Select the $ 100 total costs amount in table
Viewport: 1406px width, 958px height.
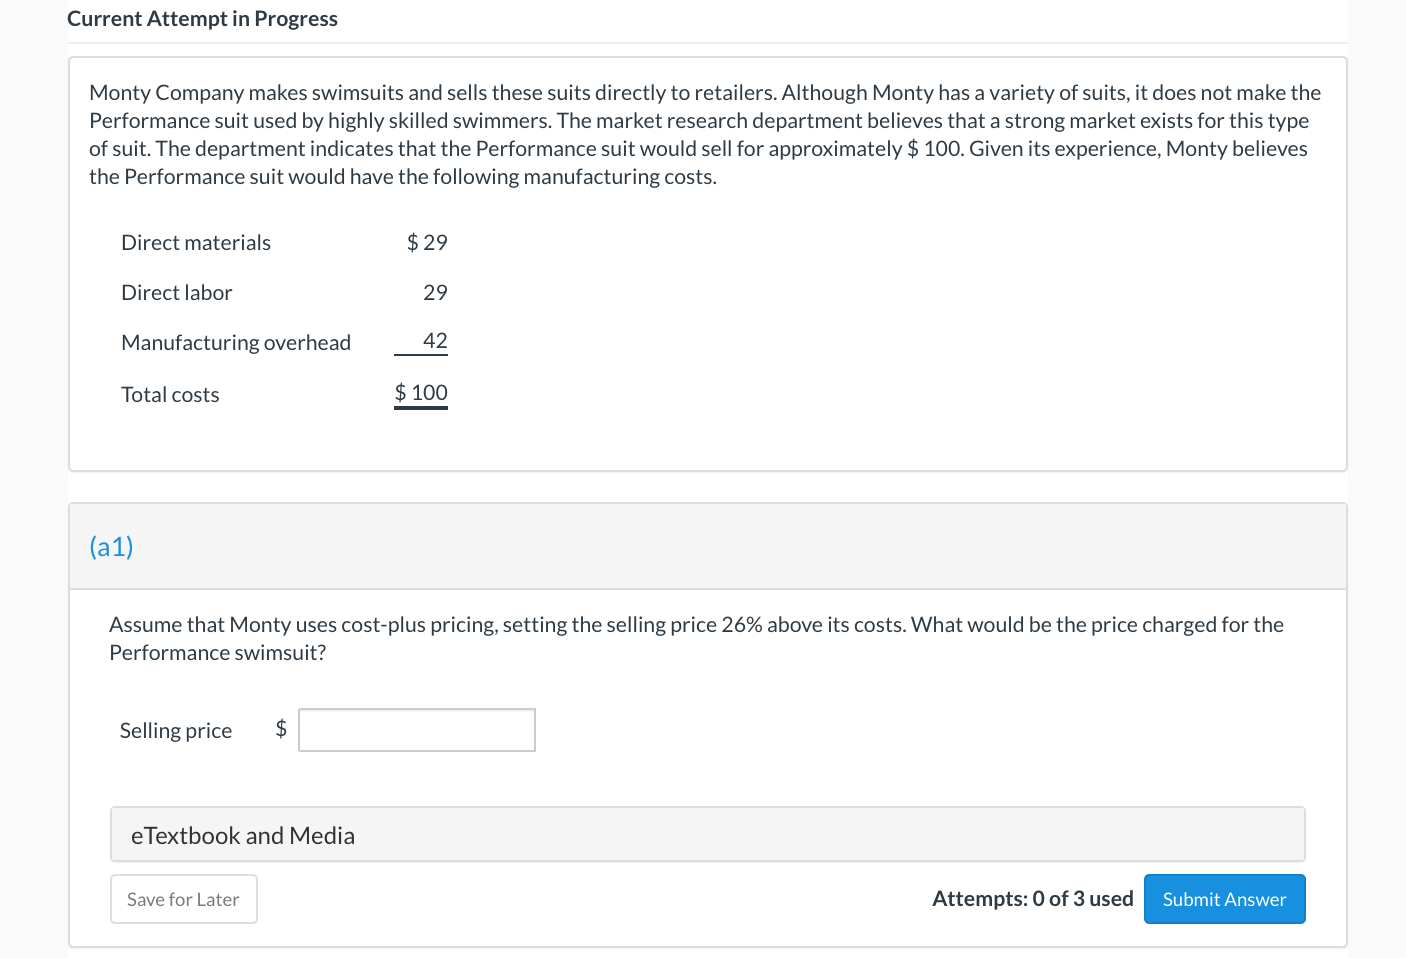[421, 393]
